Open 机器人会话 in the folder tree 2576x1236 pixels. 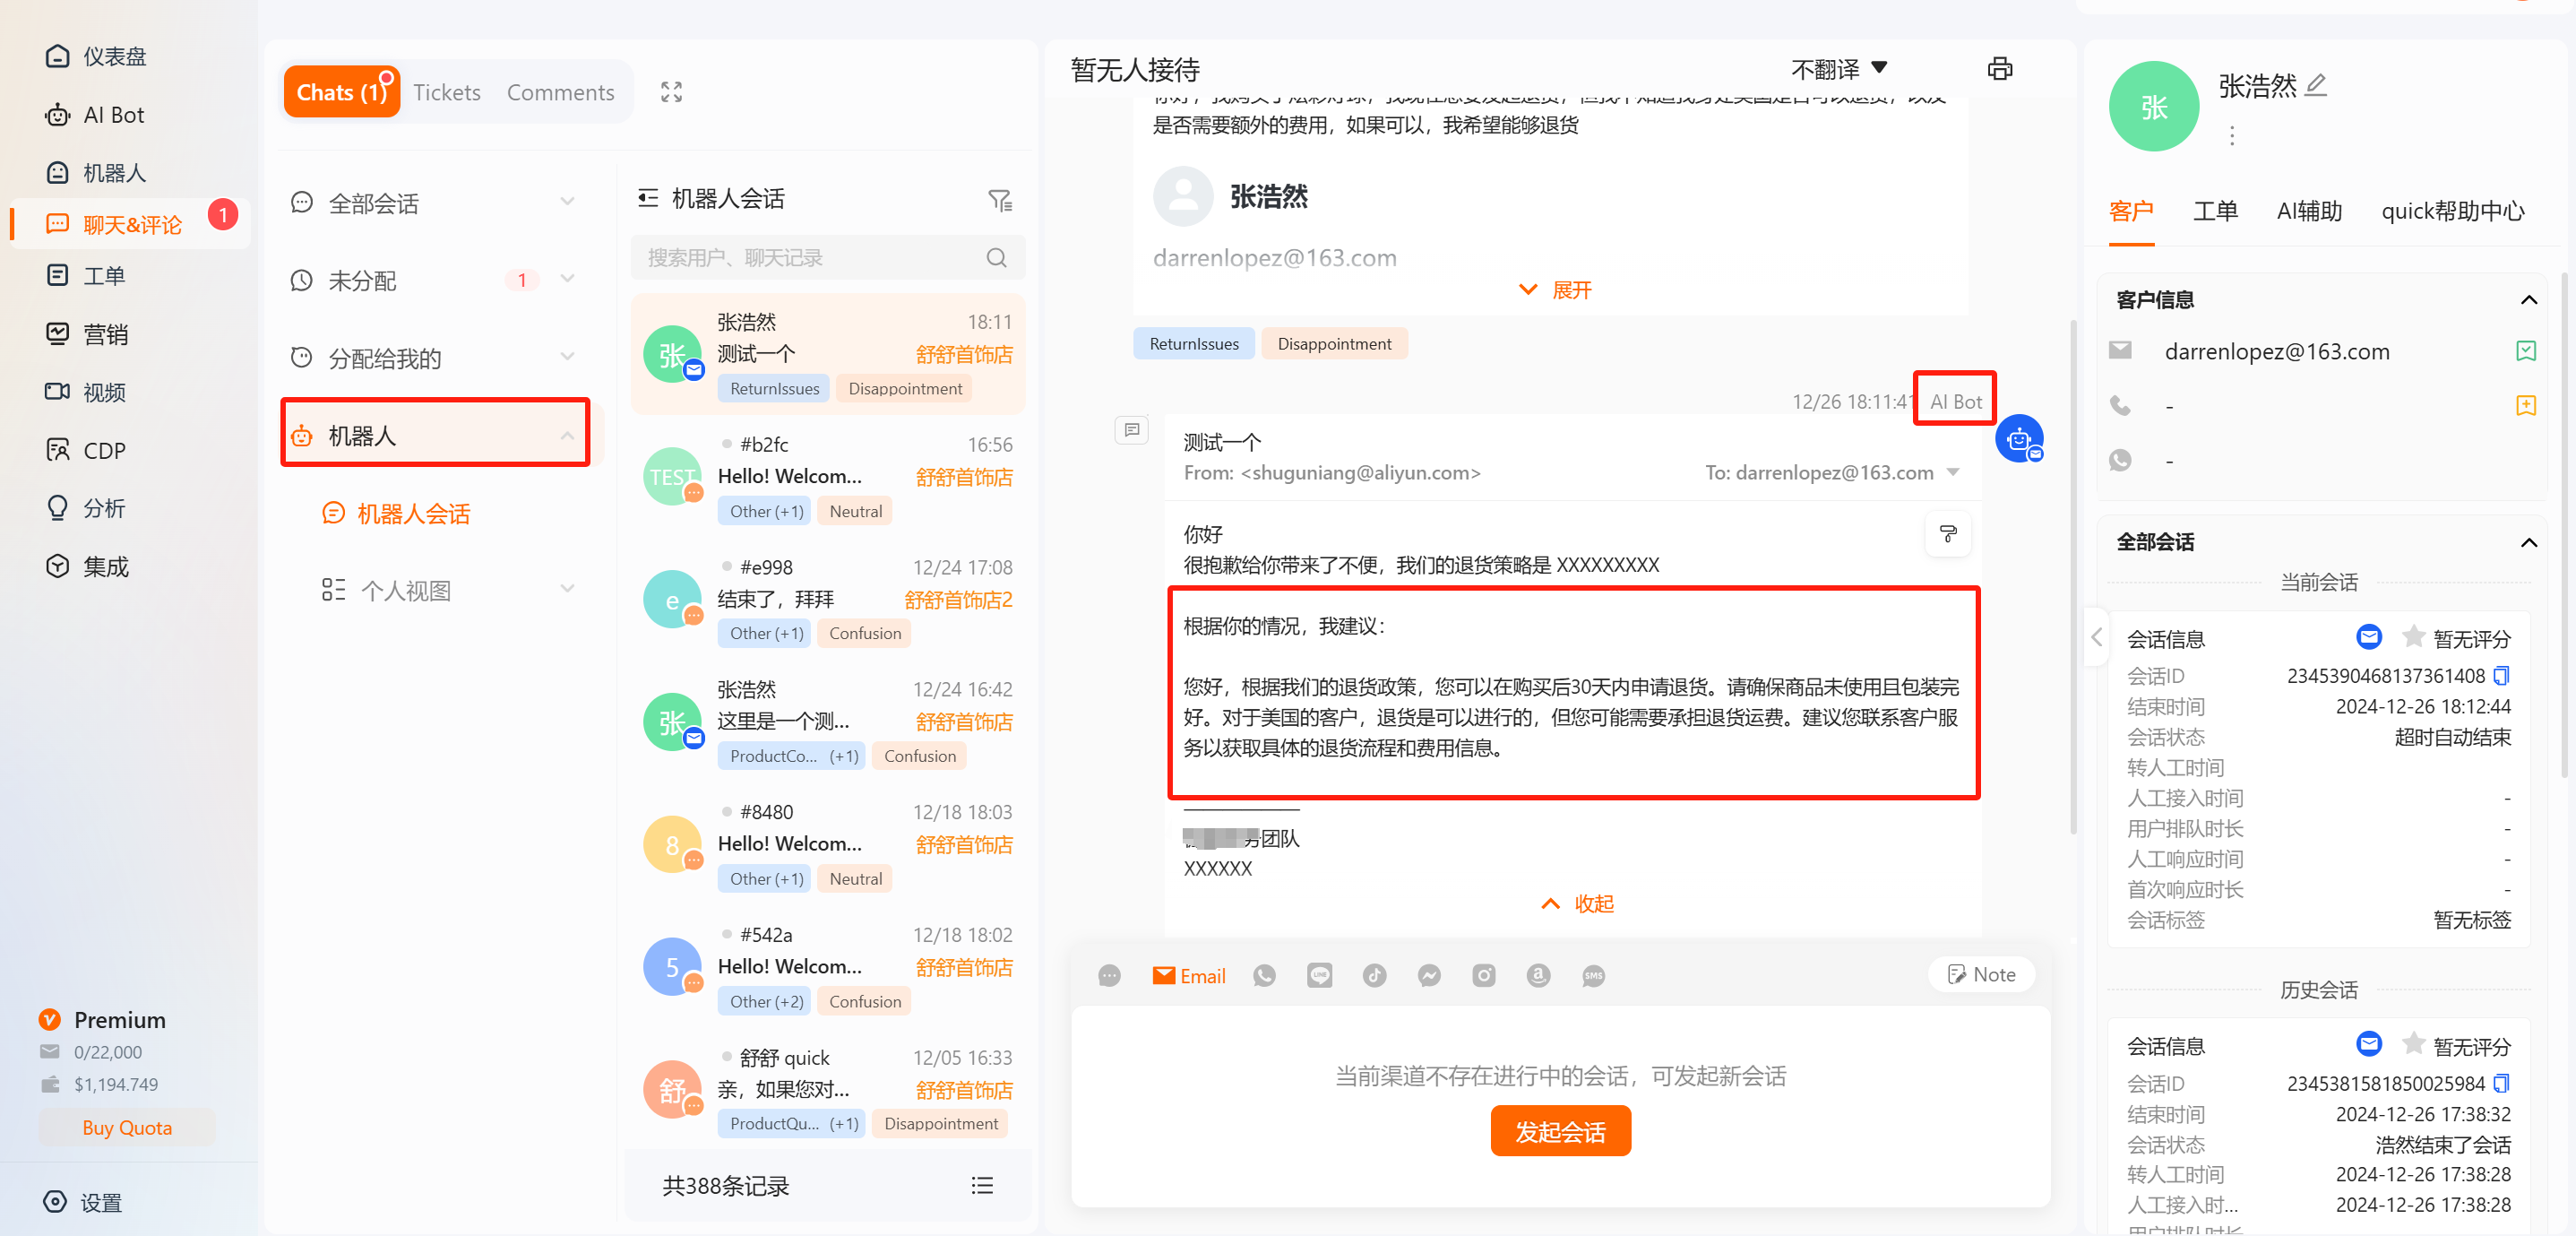[x=395, y=513]
